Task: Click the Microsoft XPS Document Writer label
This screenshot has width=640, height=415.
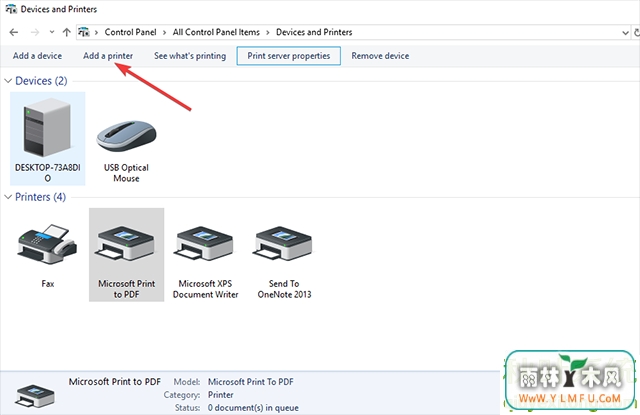Action: coord(205,289)
